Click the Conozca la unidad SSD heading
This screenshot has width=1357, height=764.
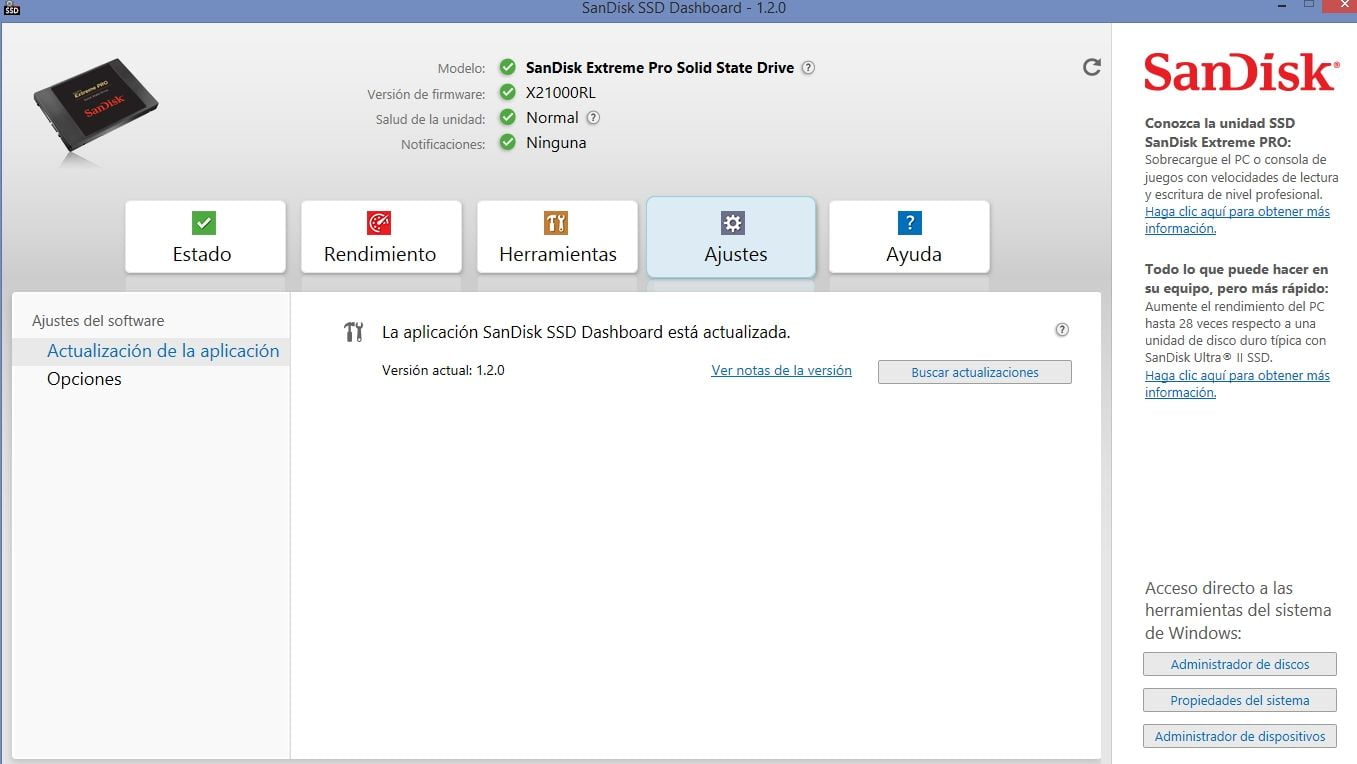click(x=1220, y=132)
